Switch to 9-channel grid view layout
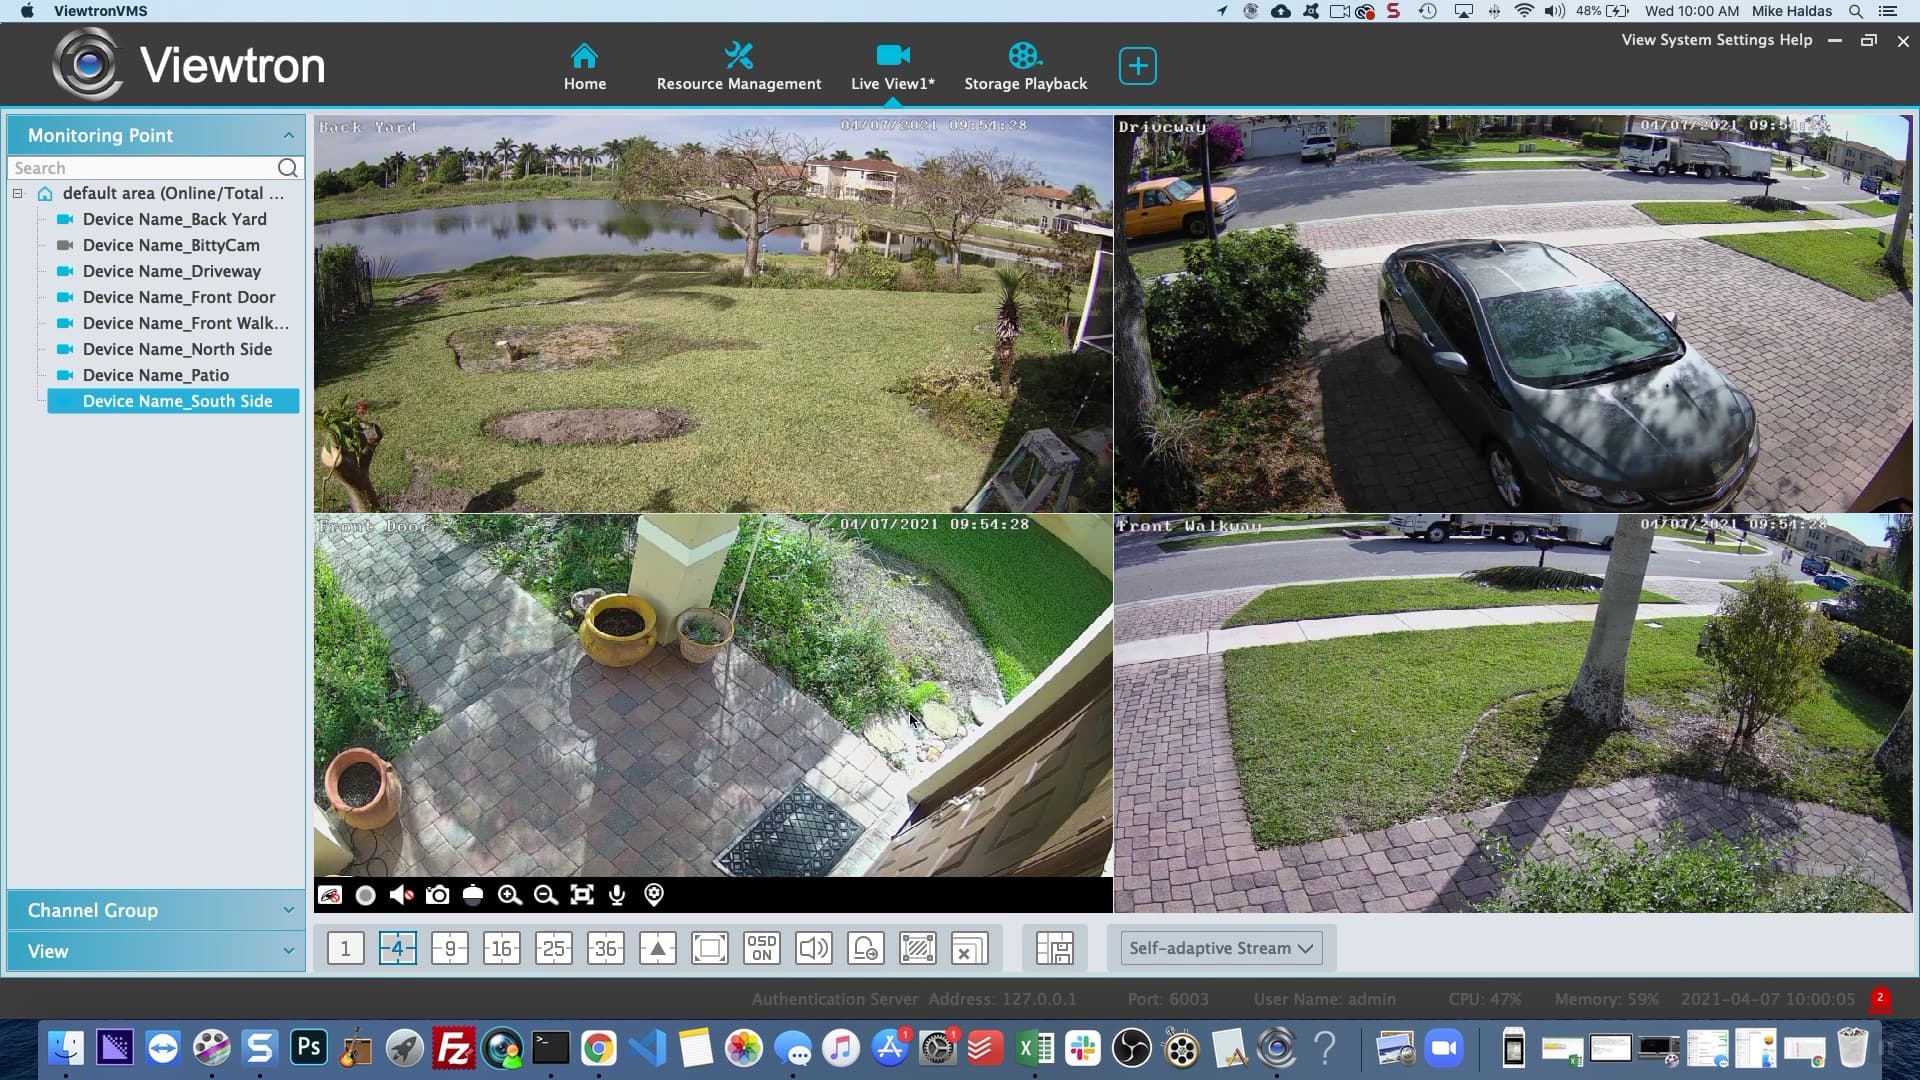 (450, 948)
